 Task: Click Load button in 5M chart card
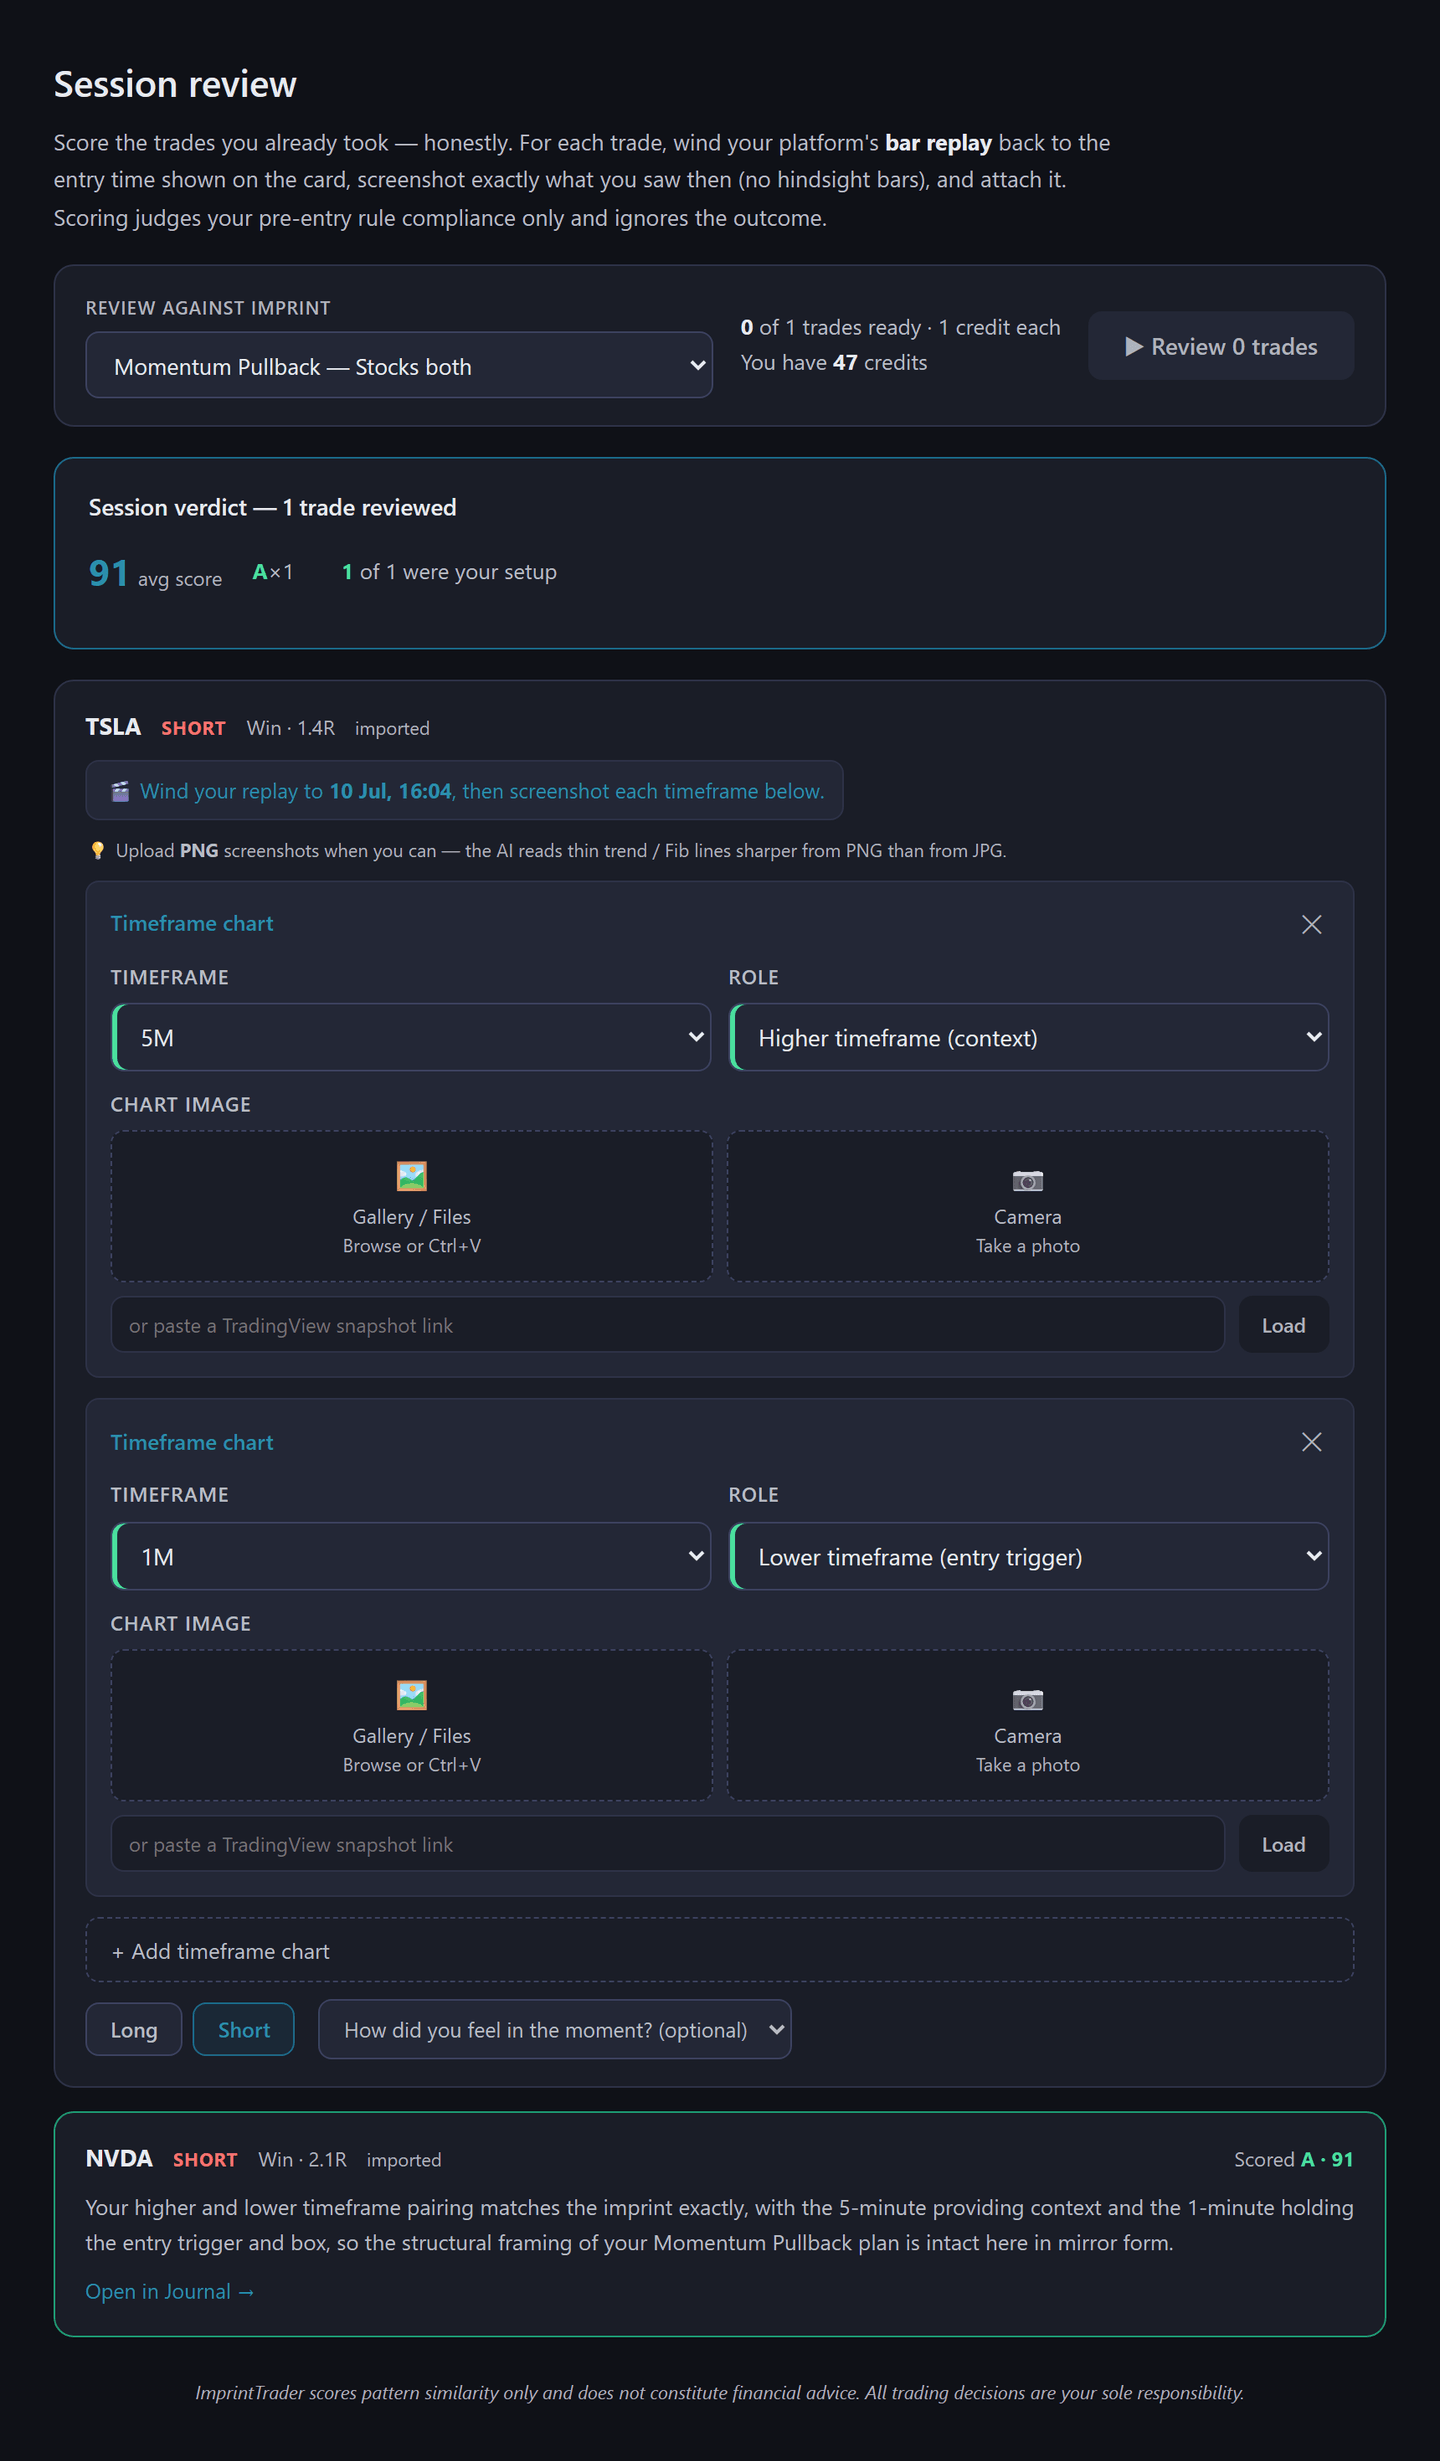1283,1325
